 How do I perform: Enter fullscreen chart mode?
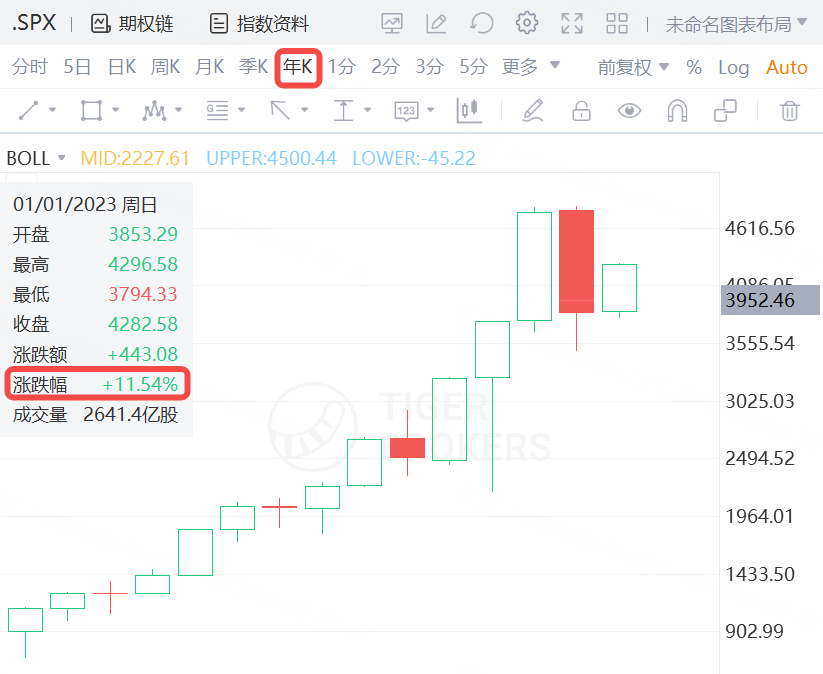(x=572, y=23)
